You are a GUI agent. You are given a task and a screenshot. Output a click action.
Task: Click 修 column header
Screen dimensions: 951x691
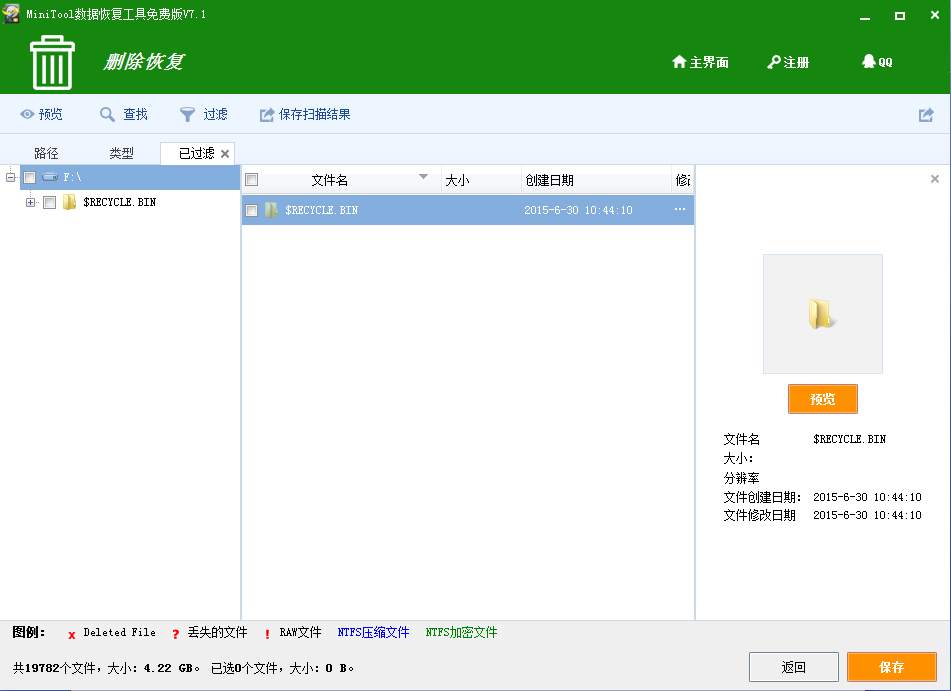pyautogui.click(x=682, y=180)
